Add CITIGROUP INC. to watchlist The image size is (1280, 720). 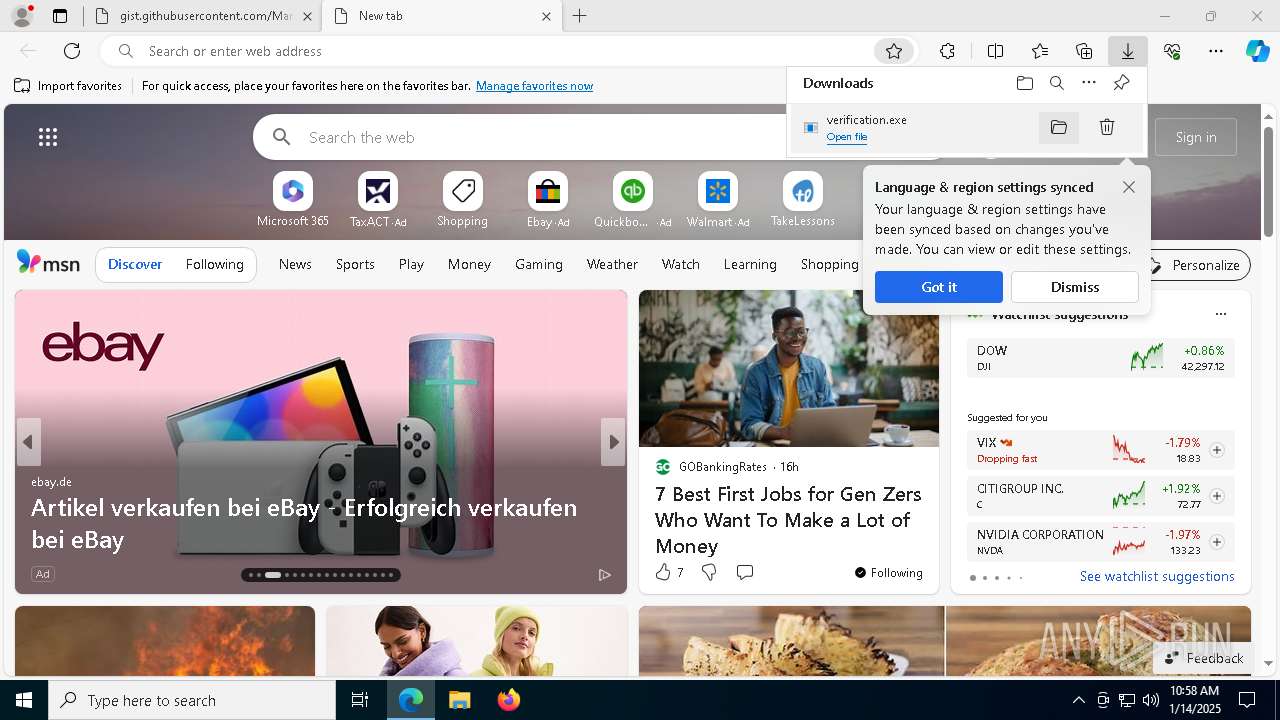[1217, 496]
